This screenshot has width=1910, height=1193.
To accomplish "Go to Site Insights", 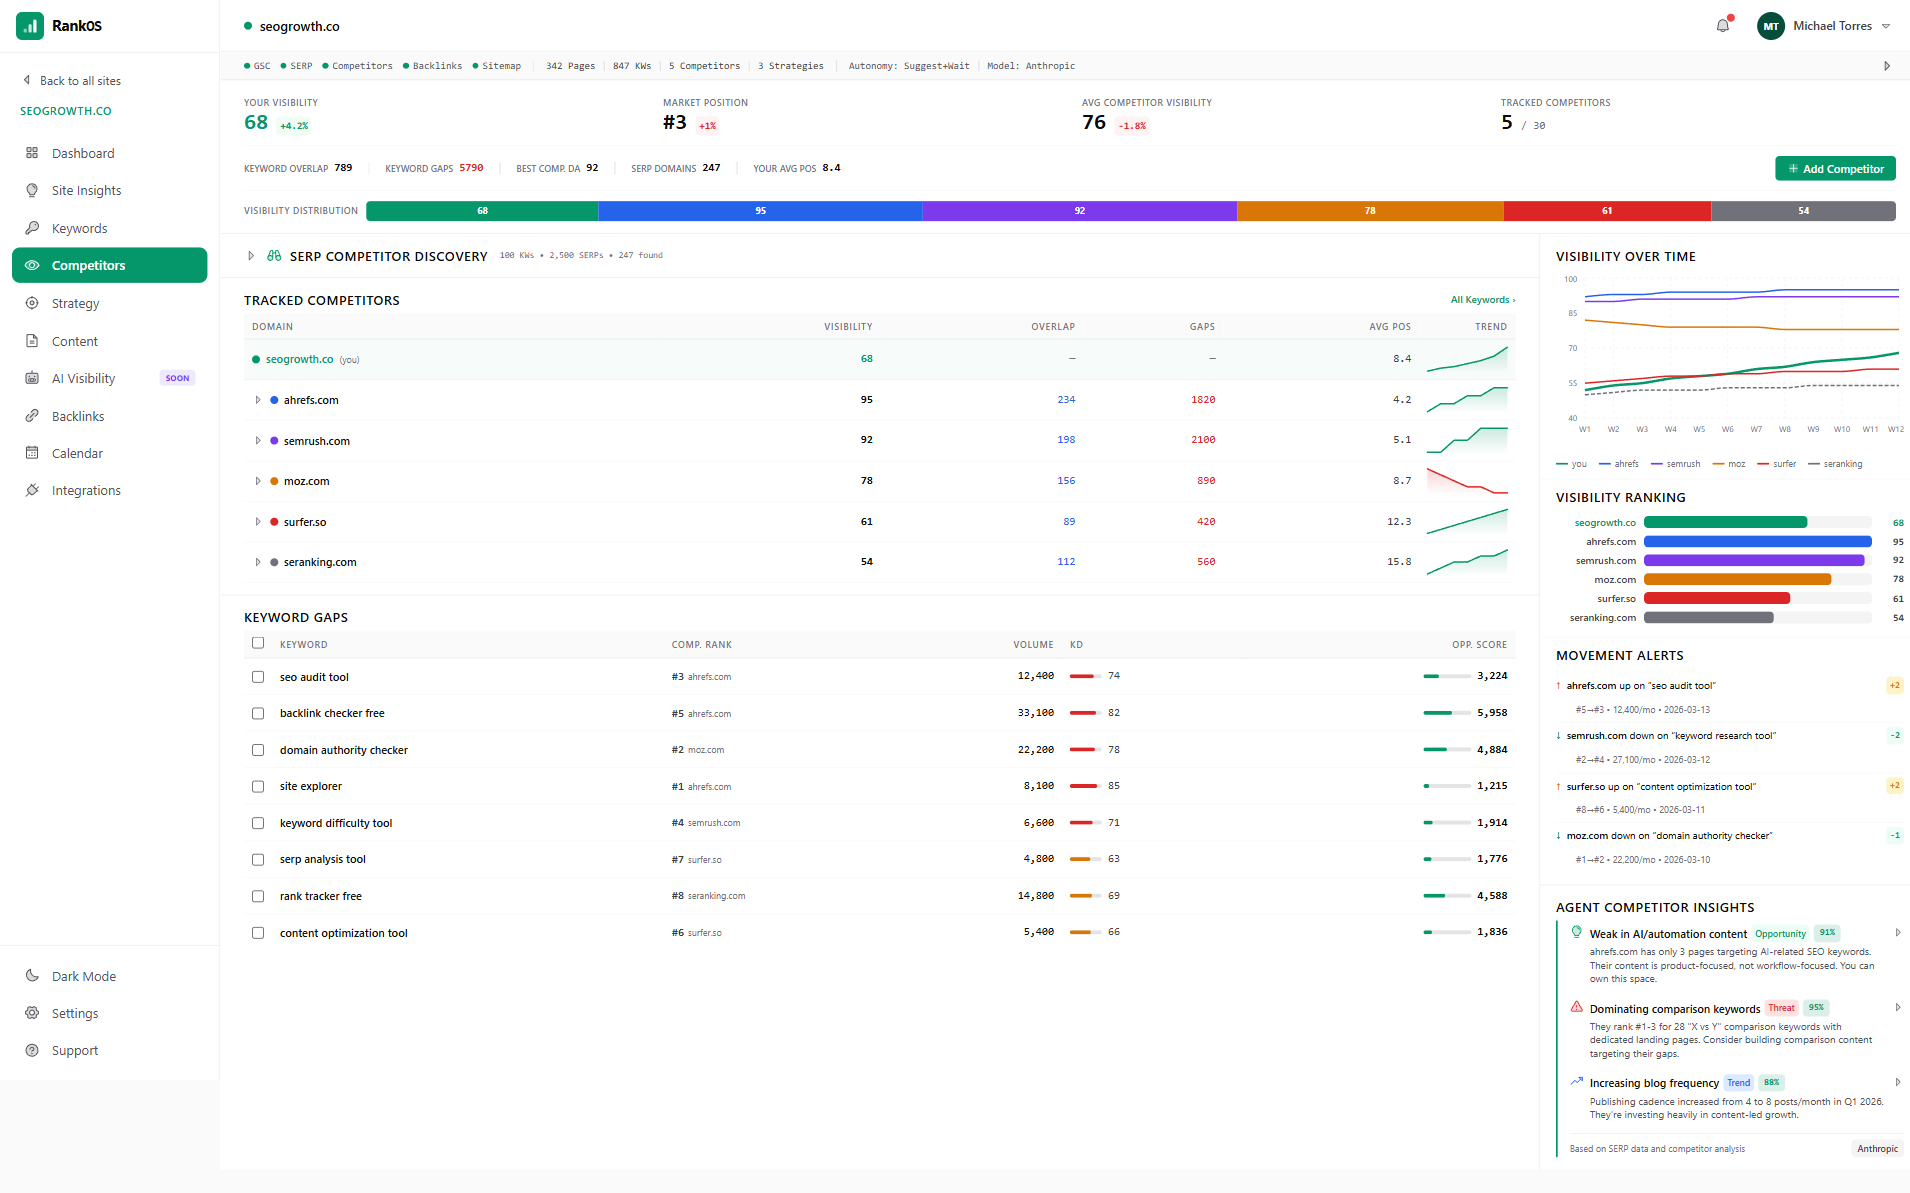I will pos(33,190).
